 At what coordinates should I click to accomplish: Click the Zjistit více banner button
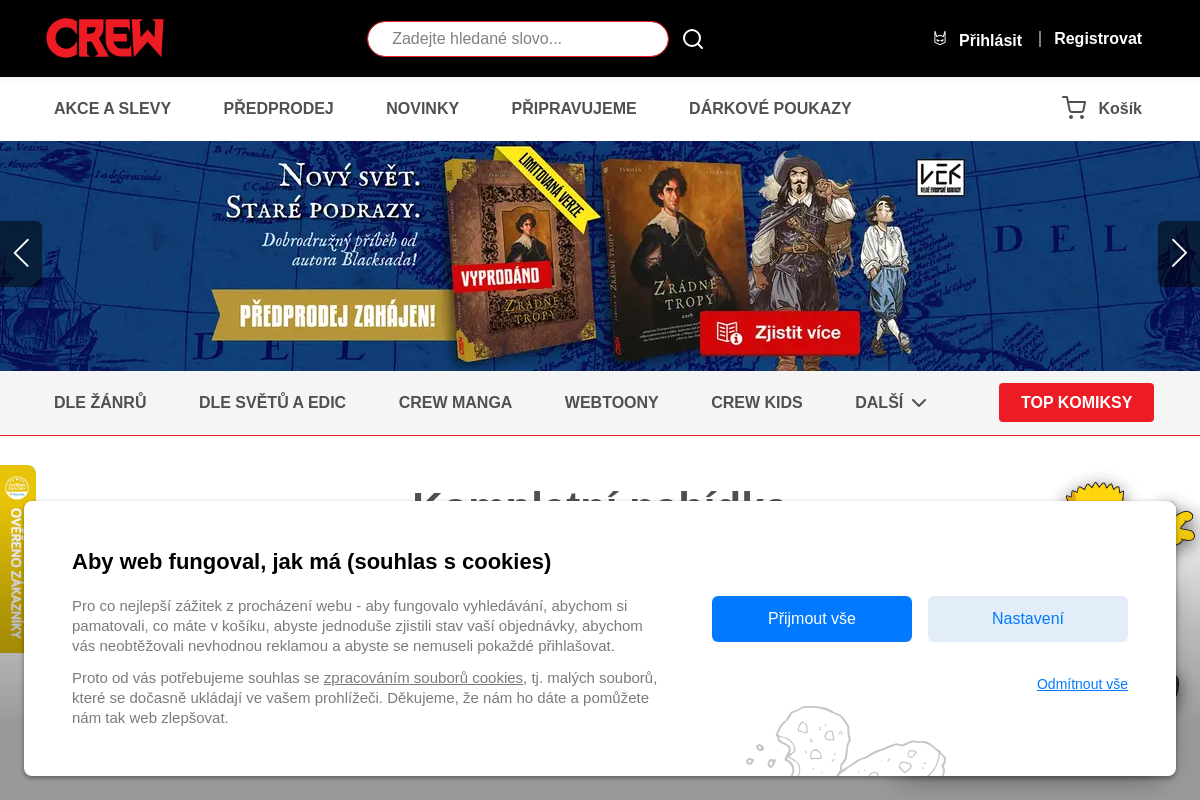tap(780, 333)
